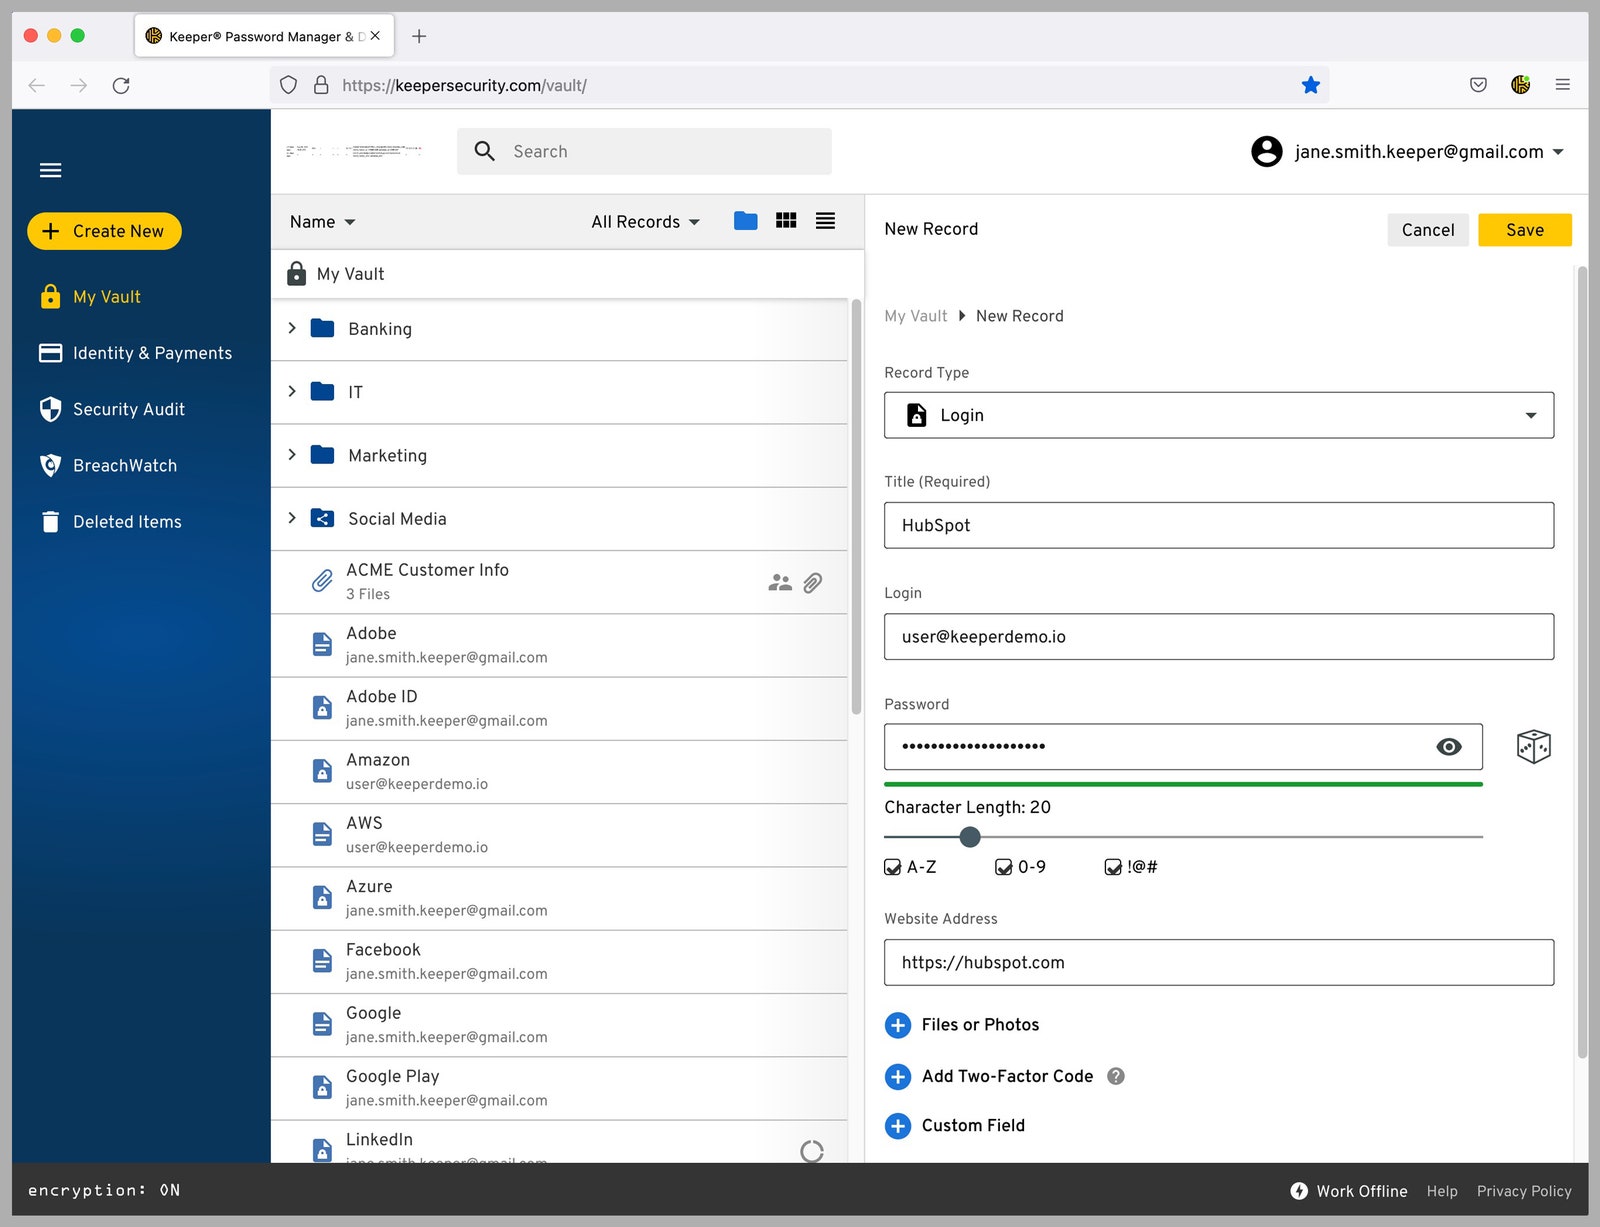The height and width of the screenshot is (1227, 1600).
Task: Toggle the !@# symbols checkbox
Action: click(x=1112, y=867)
